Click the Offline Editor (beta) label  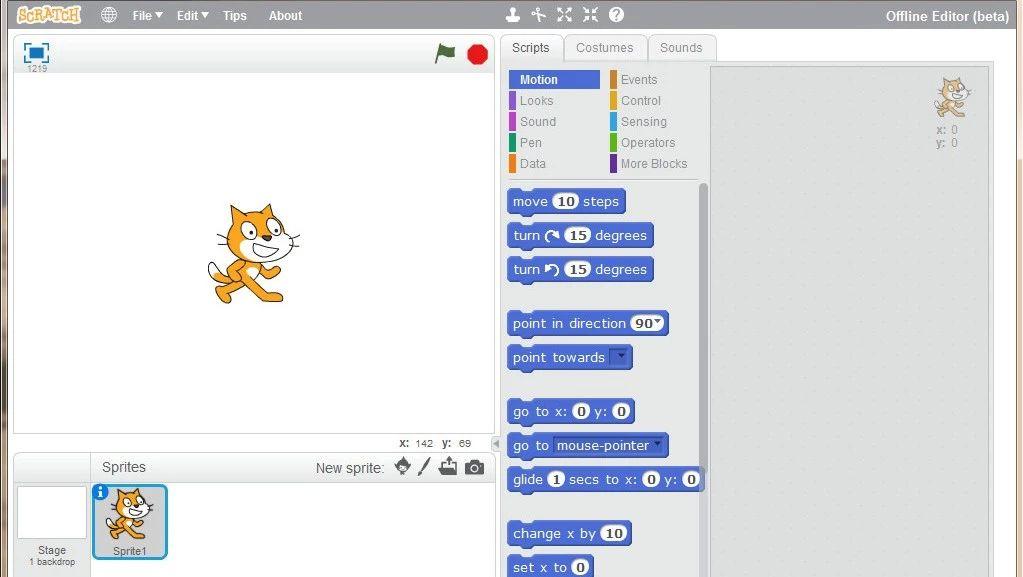(x=947, y=16)
